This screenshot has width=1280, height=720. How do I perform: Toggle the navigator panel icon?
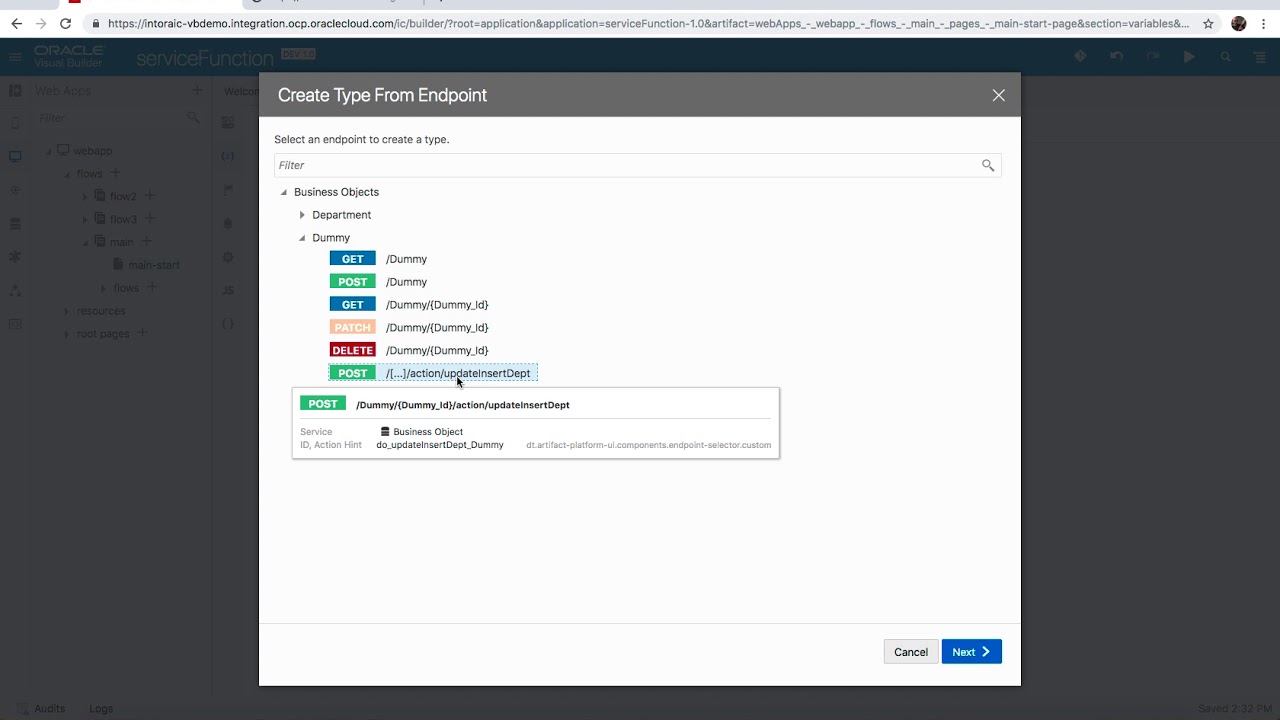[x=15, y=91]
